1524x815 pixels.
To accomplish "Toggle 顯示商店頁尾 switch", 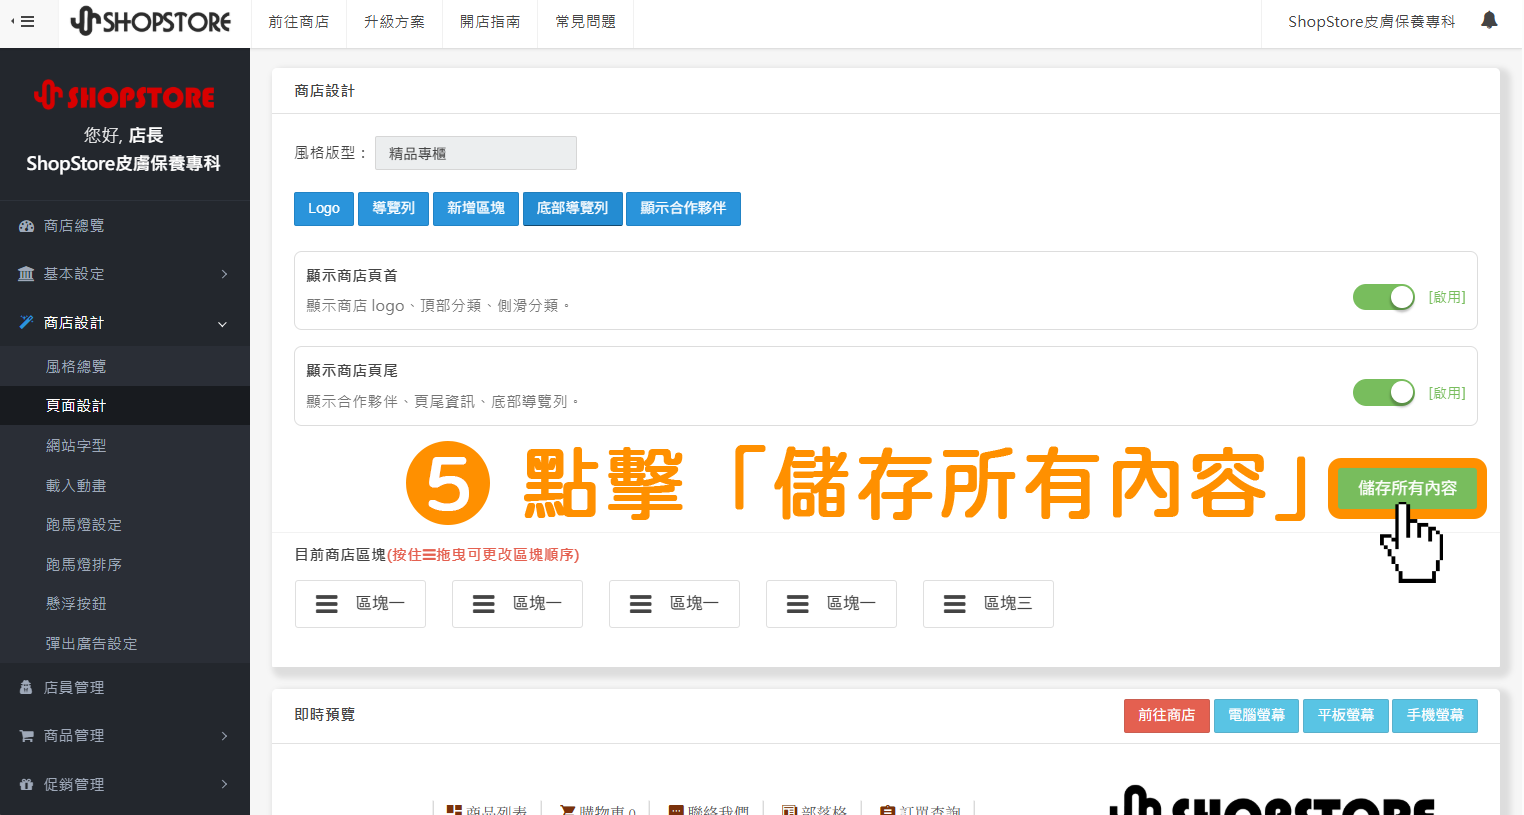I will click(x=1384, y=393).
